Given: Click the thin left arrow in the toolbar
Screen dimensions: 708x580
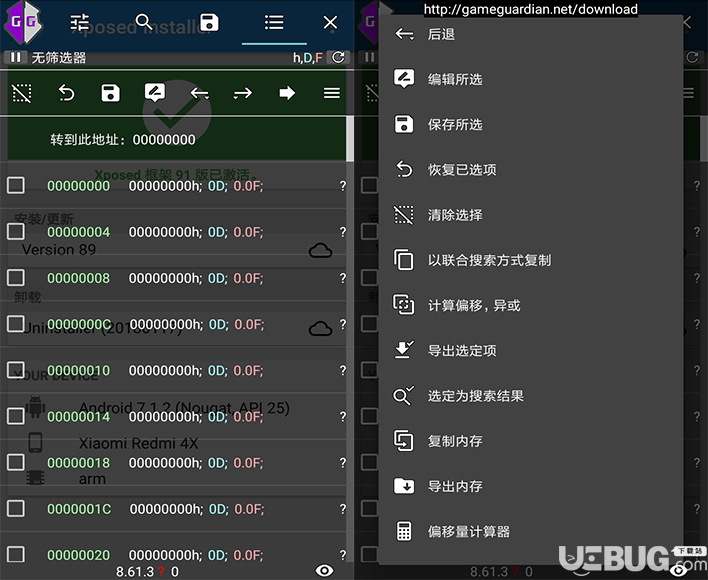Looking at the screenshot, I should (199, 93).
